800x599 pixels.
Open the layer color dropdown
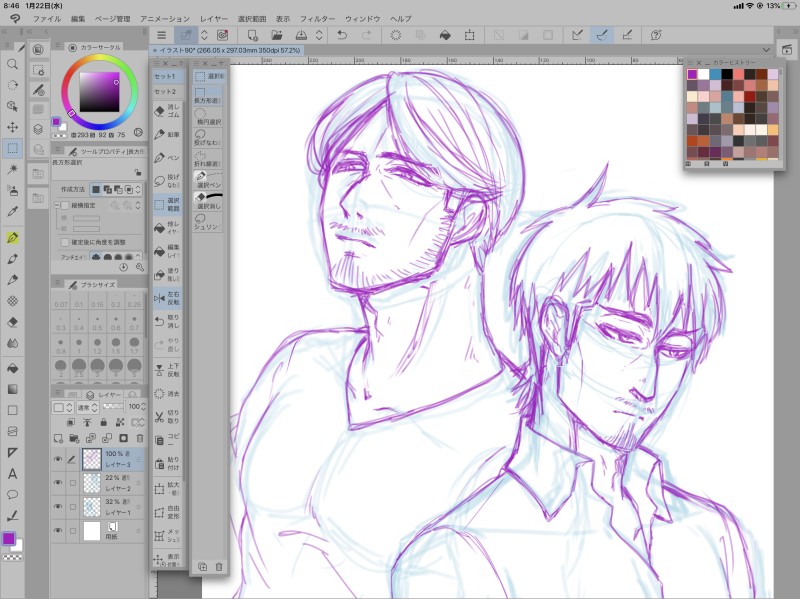click(63, 407)
